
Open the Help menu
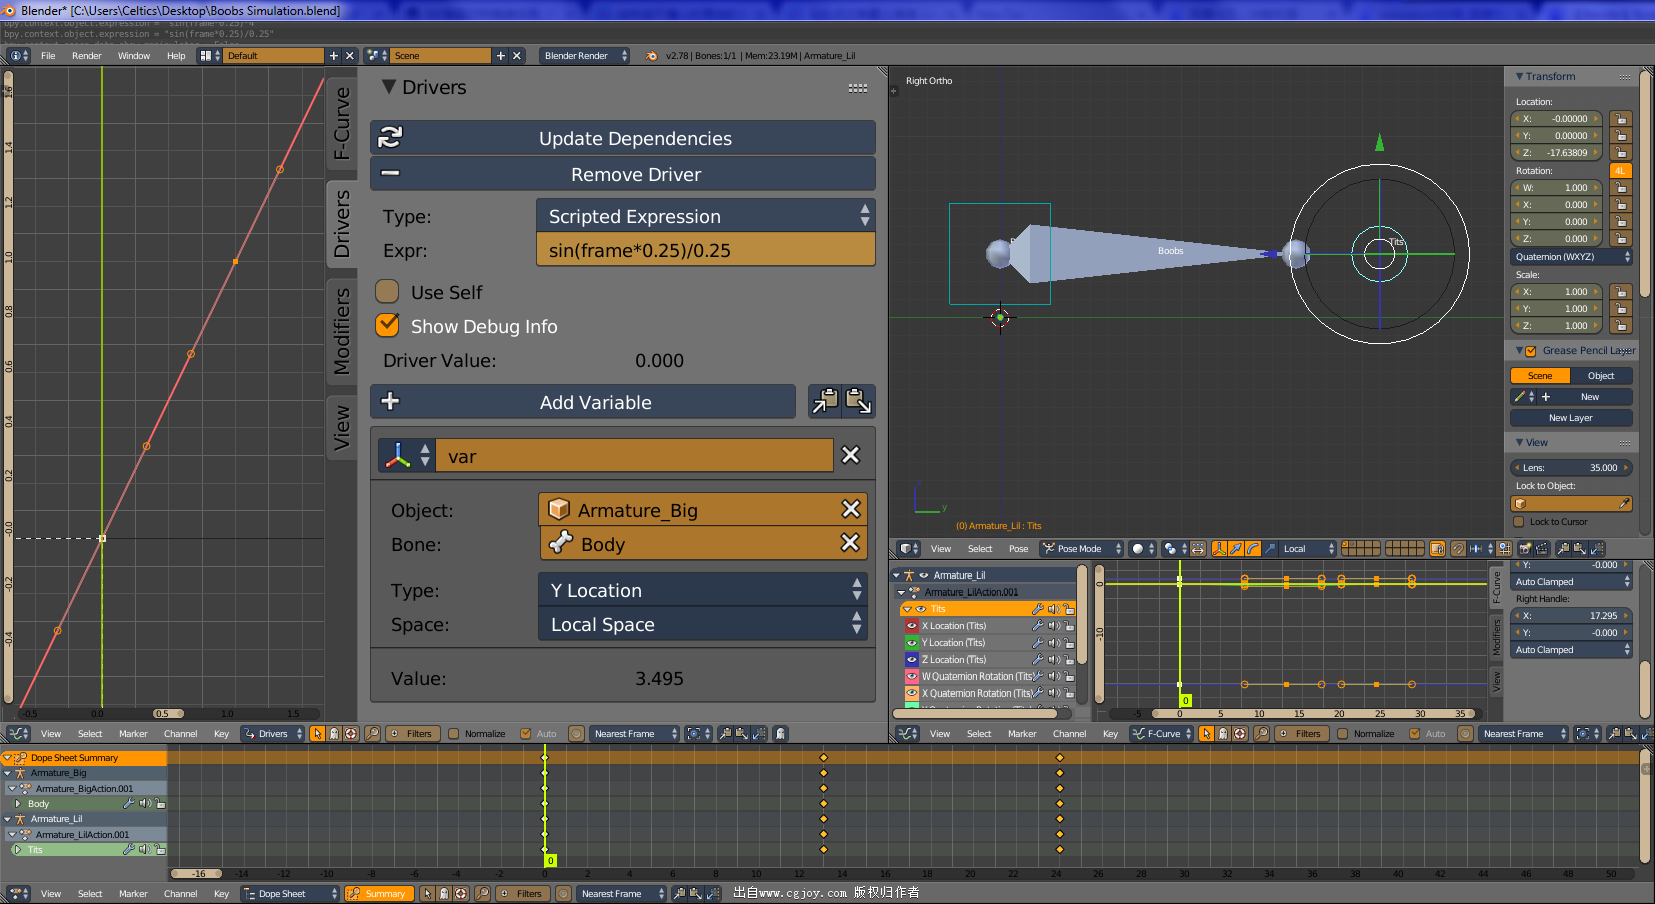[176, 56]
